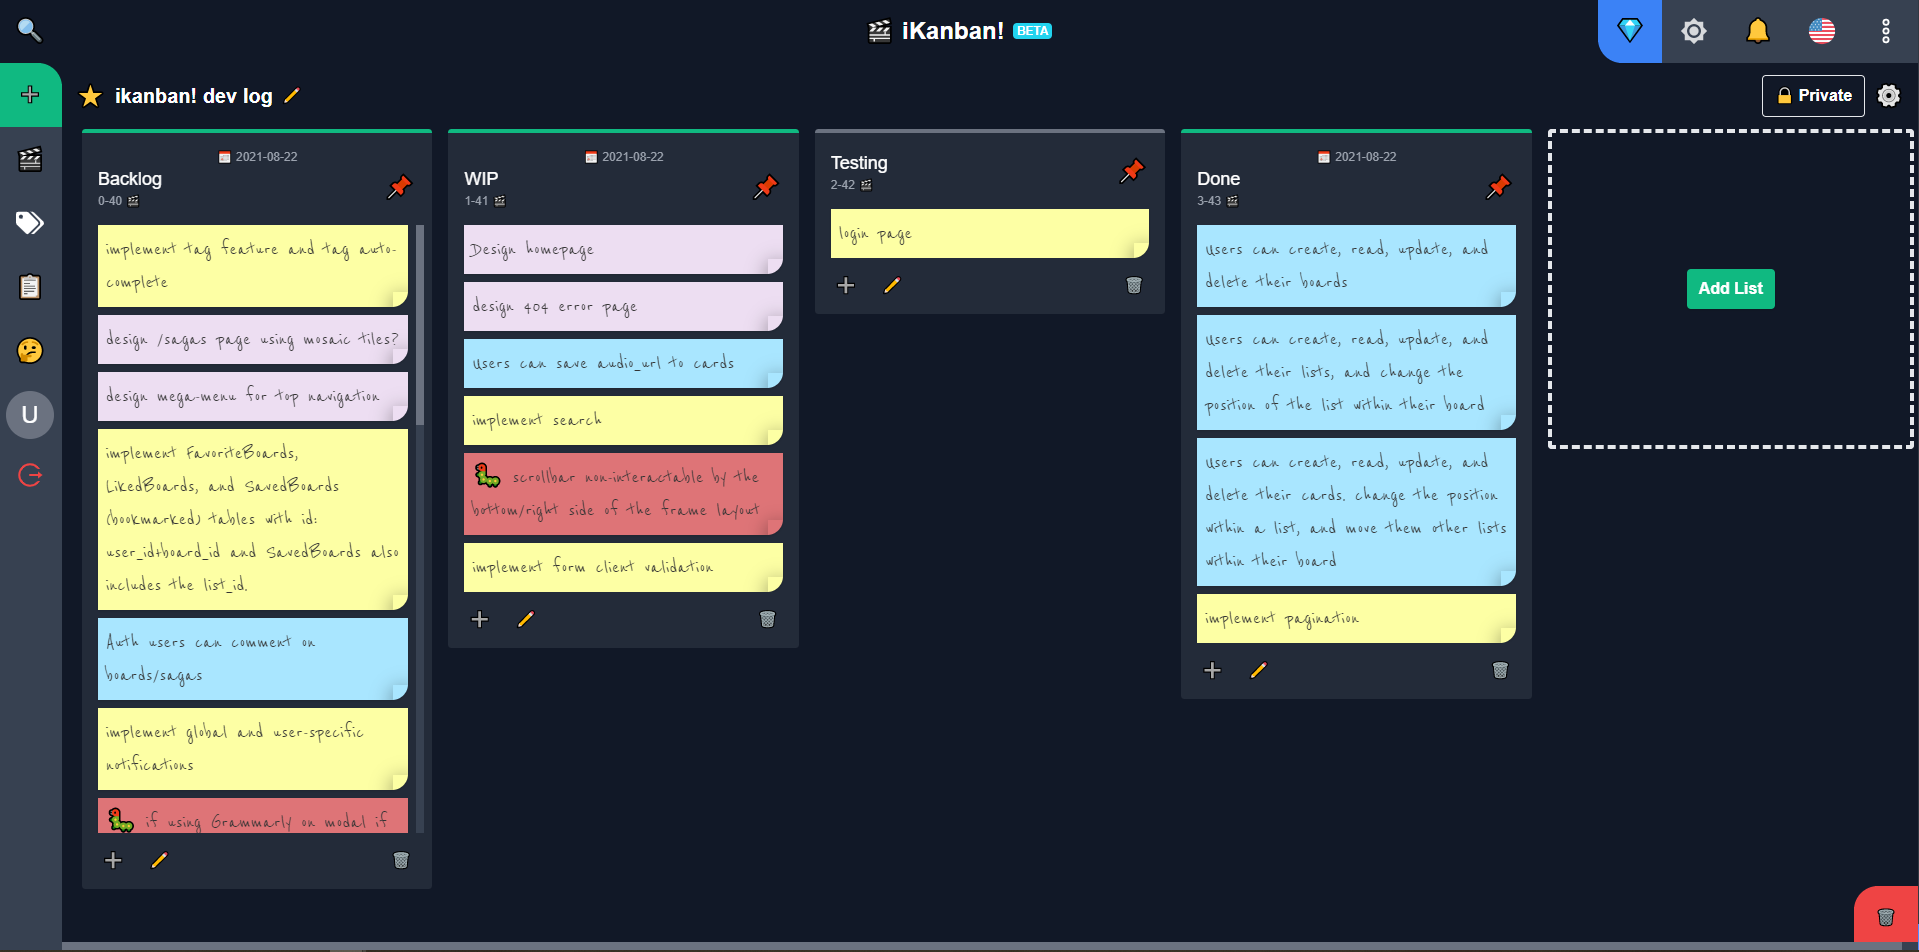Click the red logout icon
Screen dimensions: 1919x952
30,475
